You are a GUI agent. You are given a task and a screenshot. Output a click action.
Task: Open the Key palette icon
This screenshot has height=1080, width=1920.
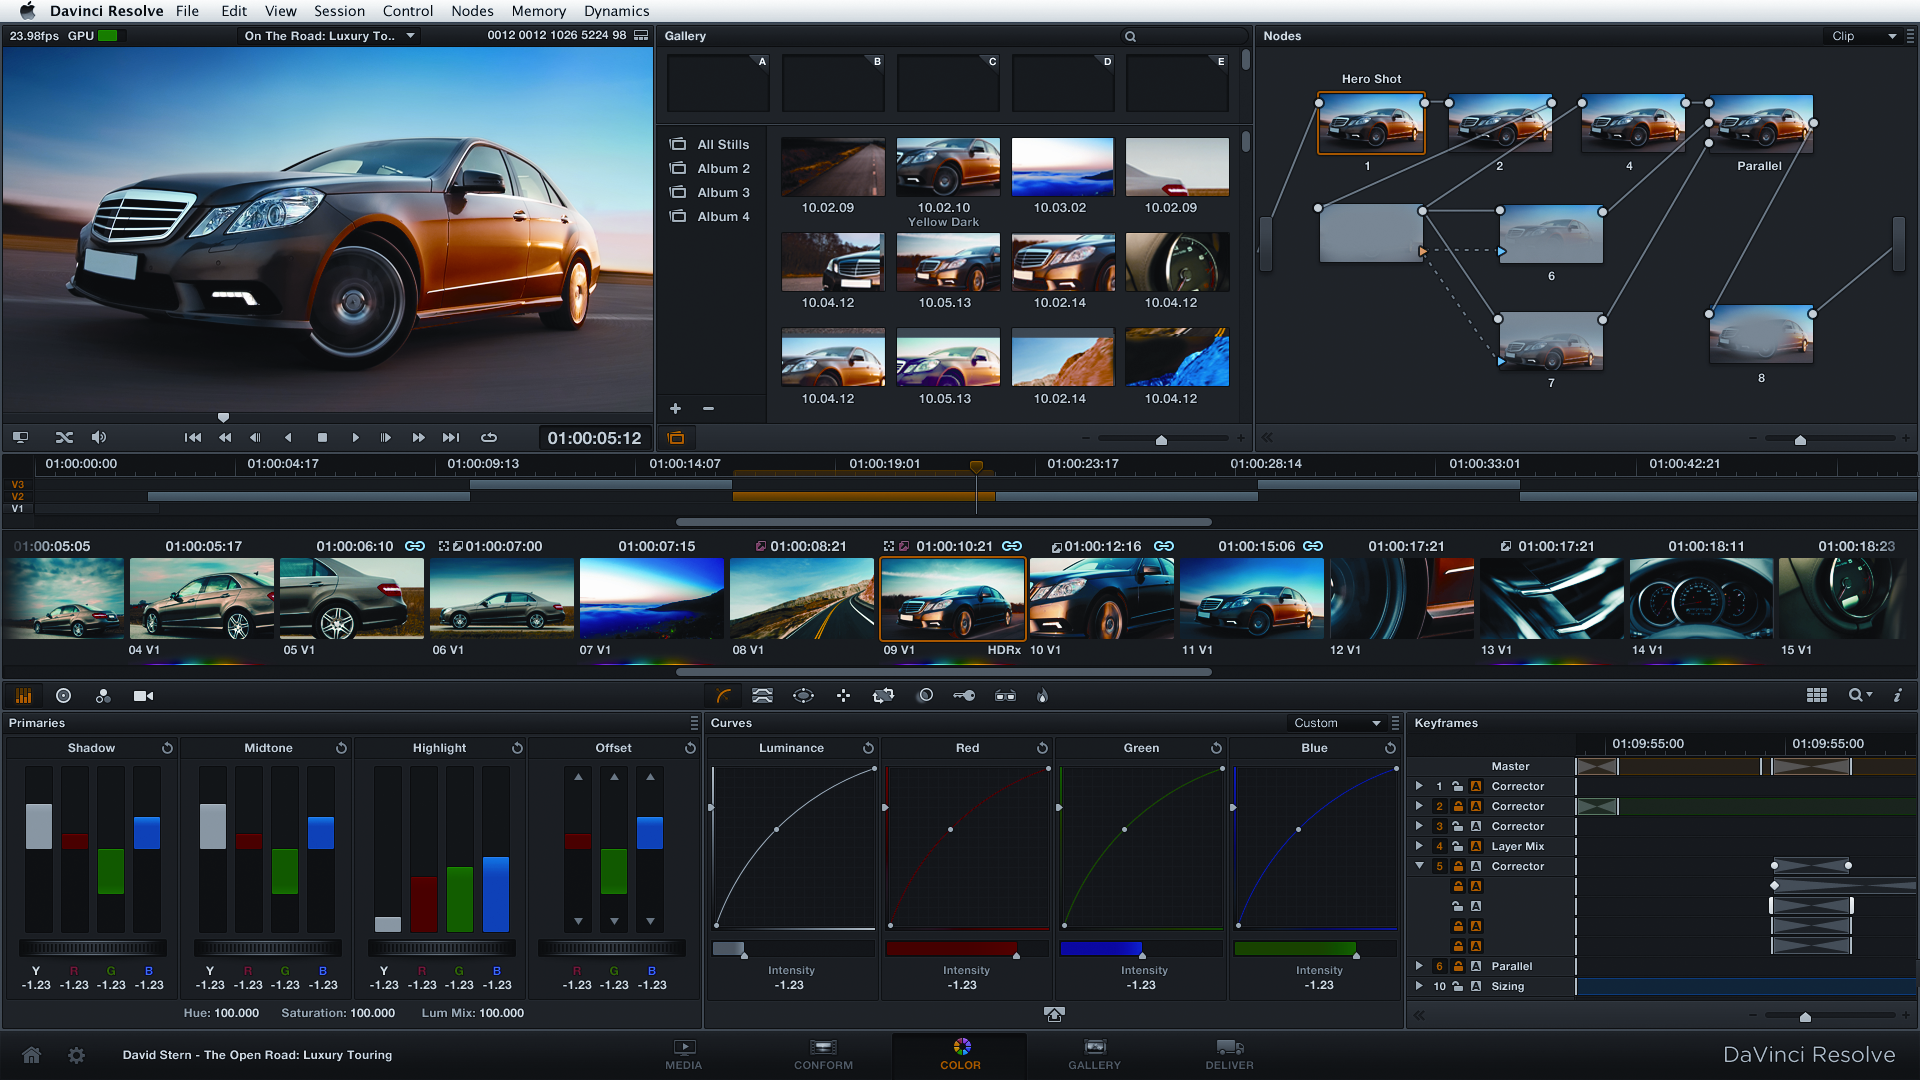pyautogui.click(x=964, y=696)
